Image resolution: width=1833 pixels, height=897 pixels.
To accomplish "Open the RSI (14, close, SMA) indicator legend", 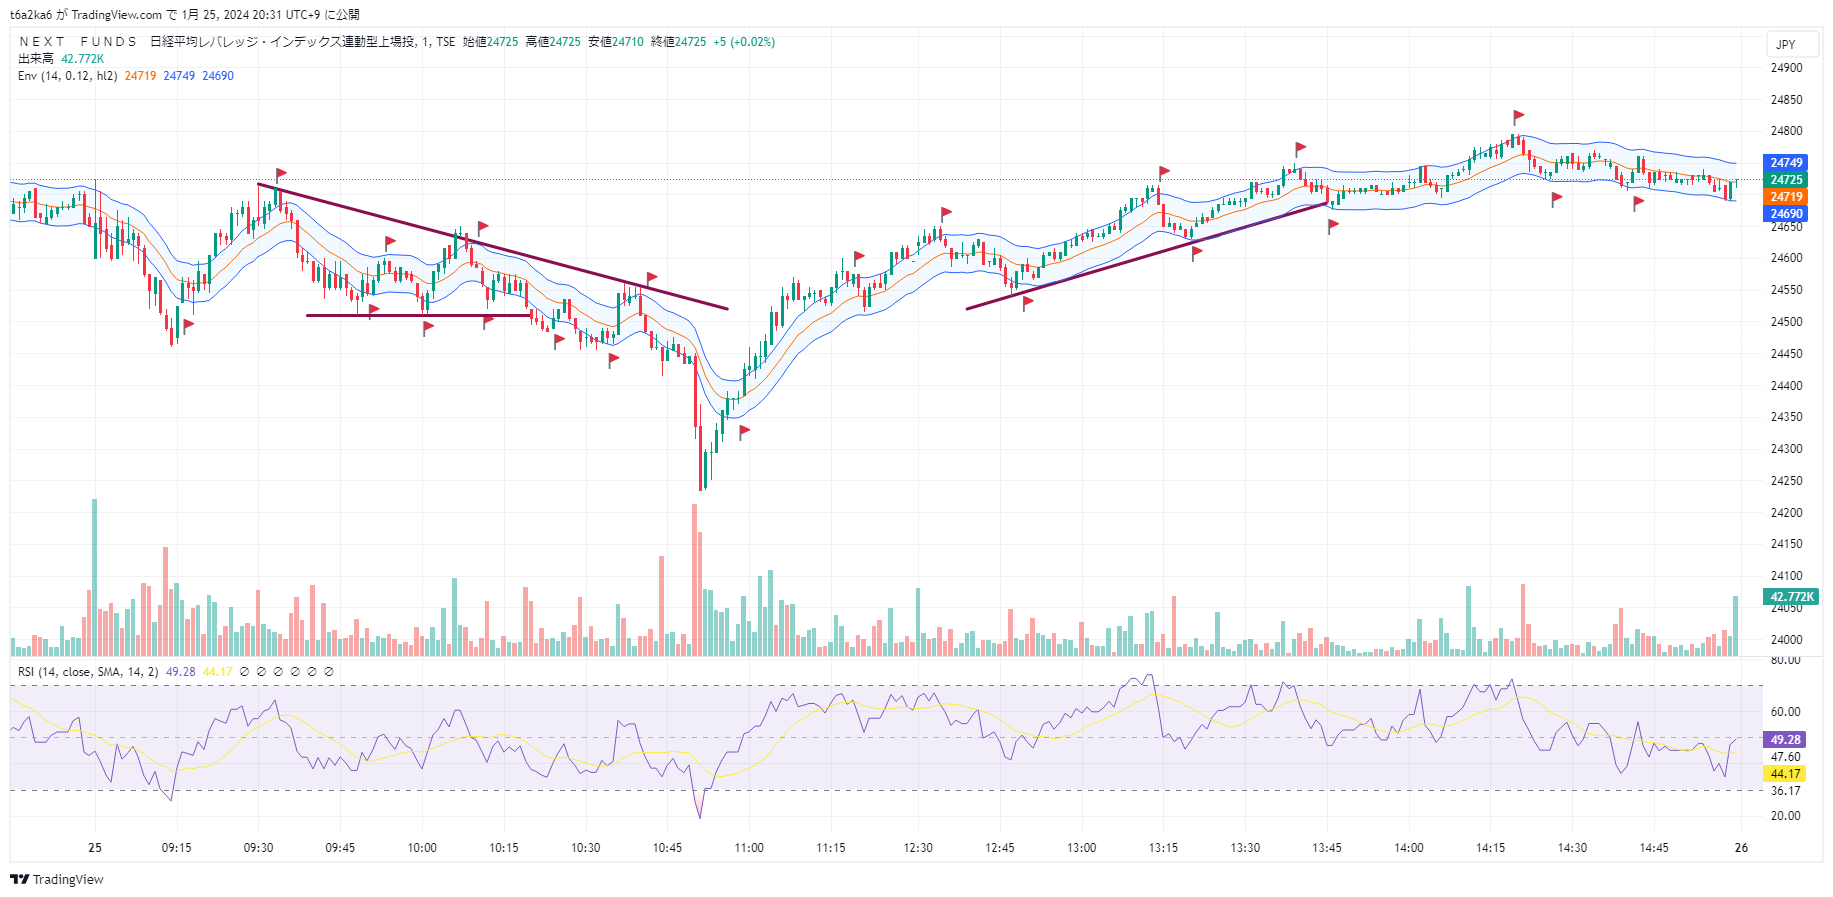I will tap(87, 672).
